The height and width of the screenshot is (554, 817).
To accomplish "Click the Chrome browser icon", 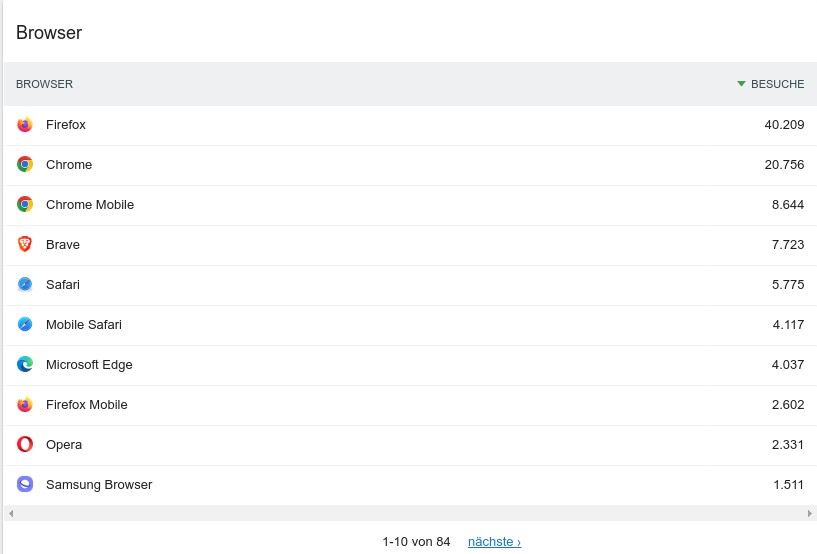I will 24,164.
